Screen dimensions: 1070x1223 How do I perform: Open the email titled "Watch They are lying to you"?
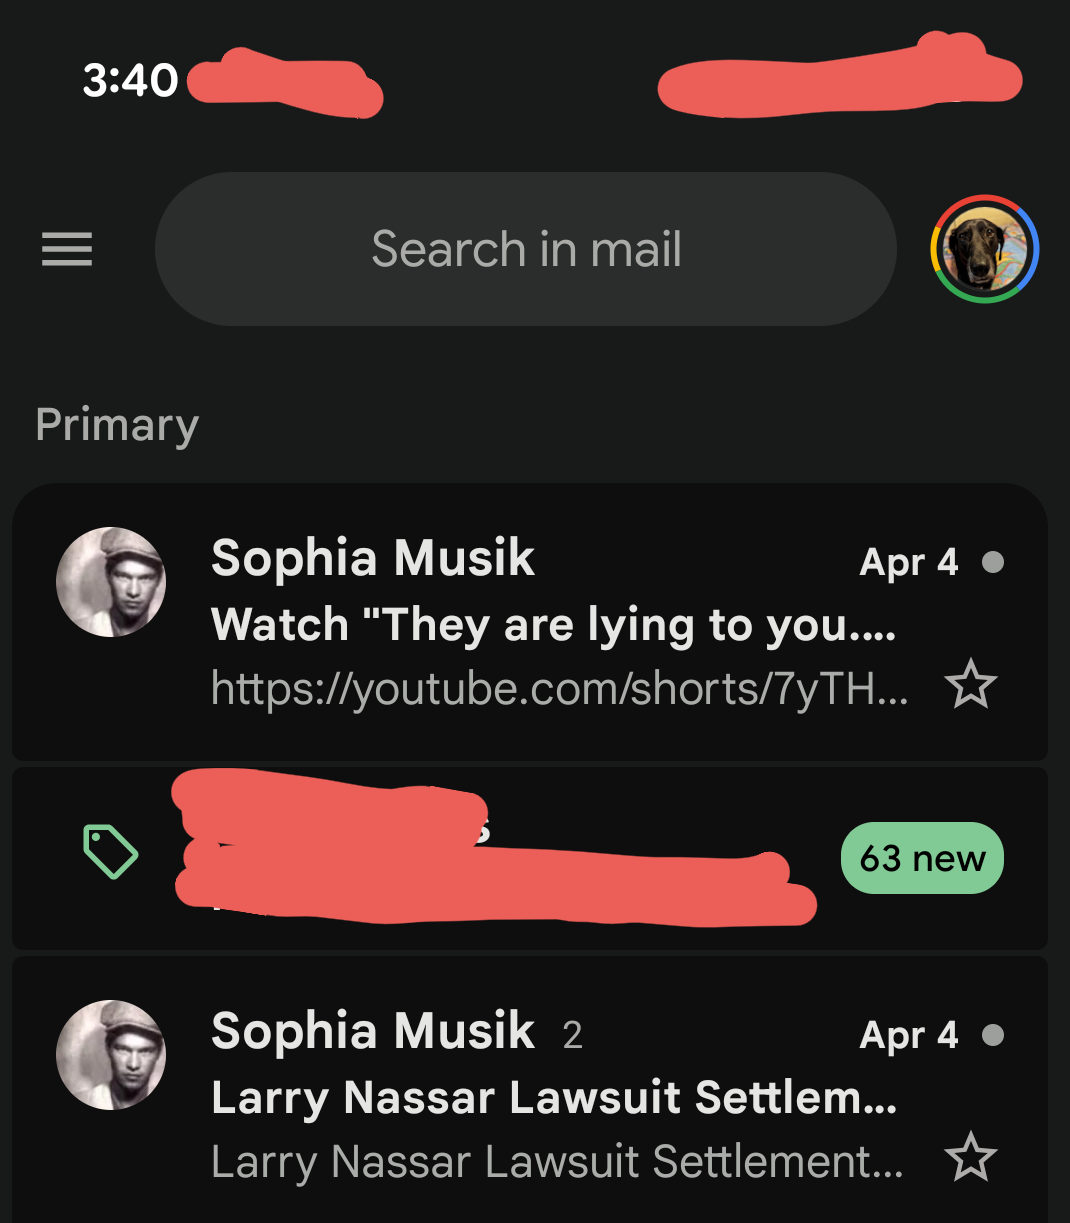tap(553, 625)
